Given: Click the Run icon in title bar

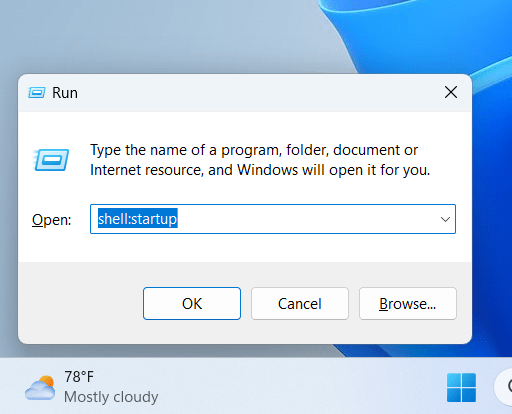Looking at the screenshot, I should (x=37, y=93).
